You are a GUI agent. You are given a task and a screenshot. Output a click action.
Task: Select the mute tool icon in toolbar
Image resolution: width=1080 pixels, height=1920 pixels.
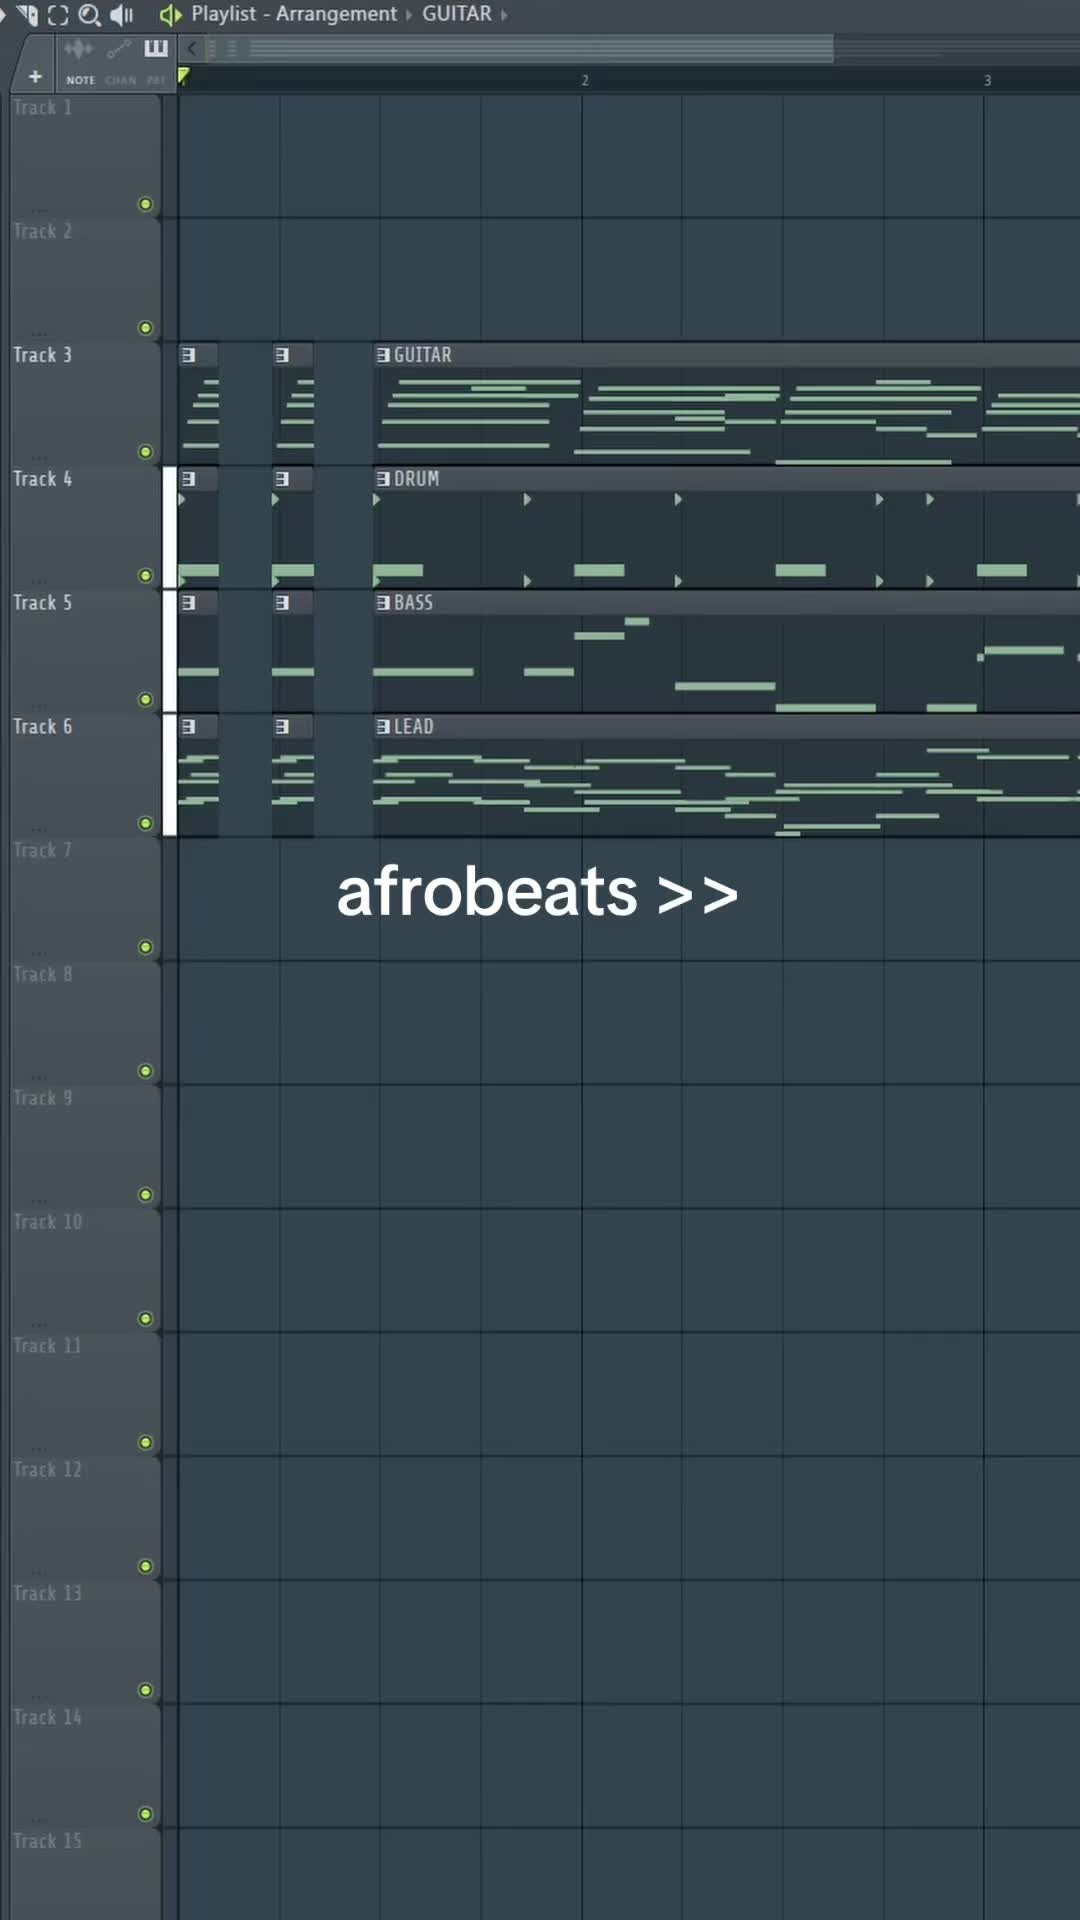[27, 14]
